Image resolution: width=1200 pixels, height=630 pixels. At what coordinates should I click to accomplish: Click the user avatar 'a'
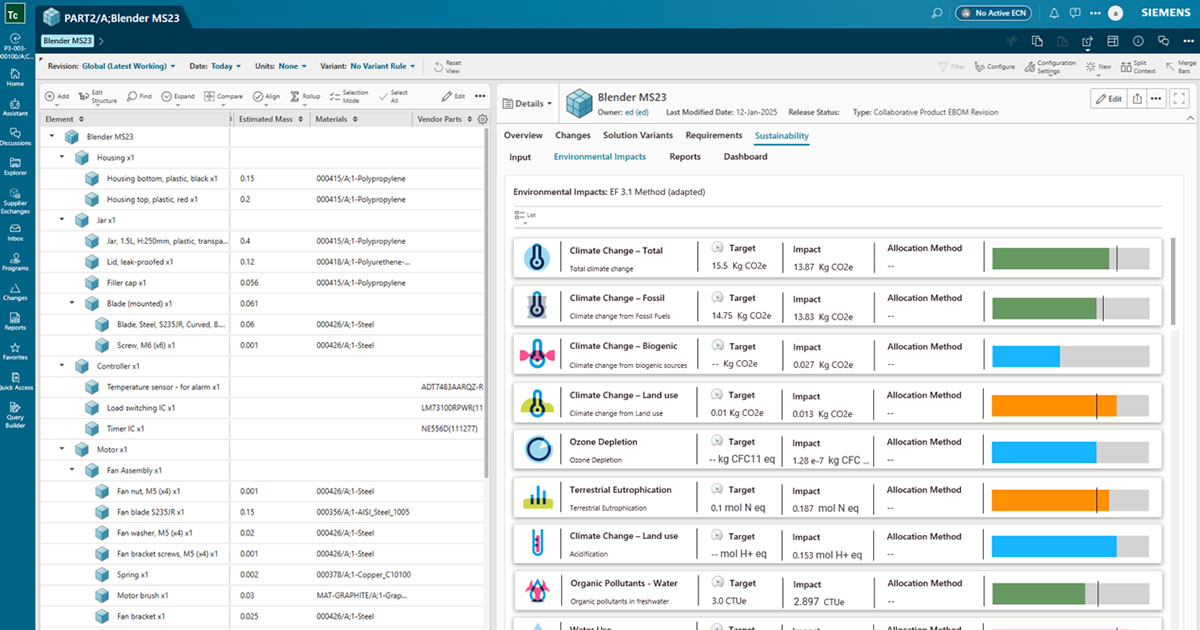(1115, 13)
